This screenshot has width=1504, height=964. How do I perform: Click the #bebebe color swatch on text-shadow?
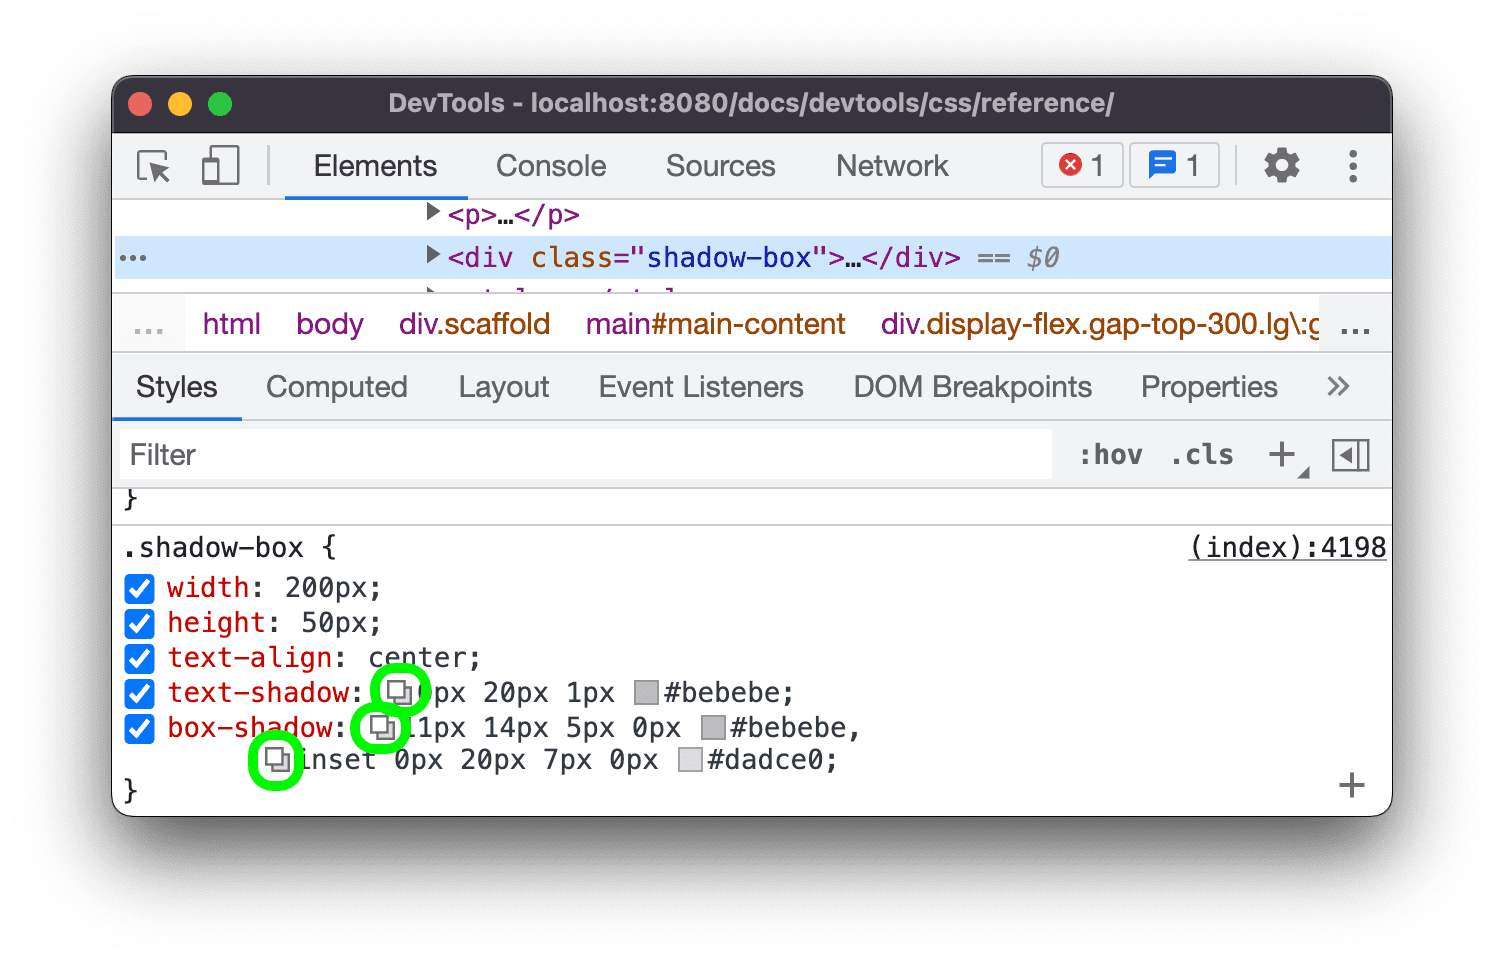[646, 691]
